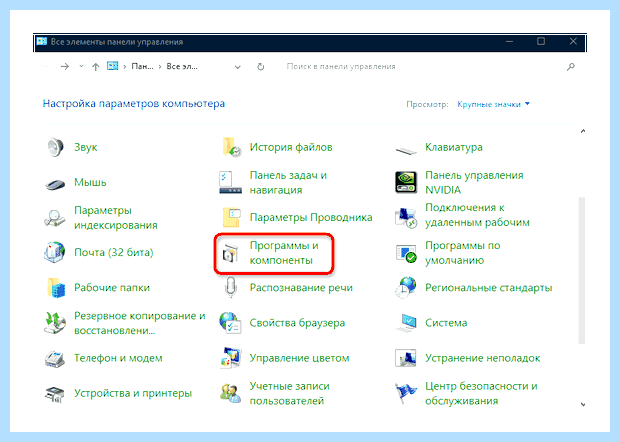Open the Программы по умолчанию icon

point(406,253)
